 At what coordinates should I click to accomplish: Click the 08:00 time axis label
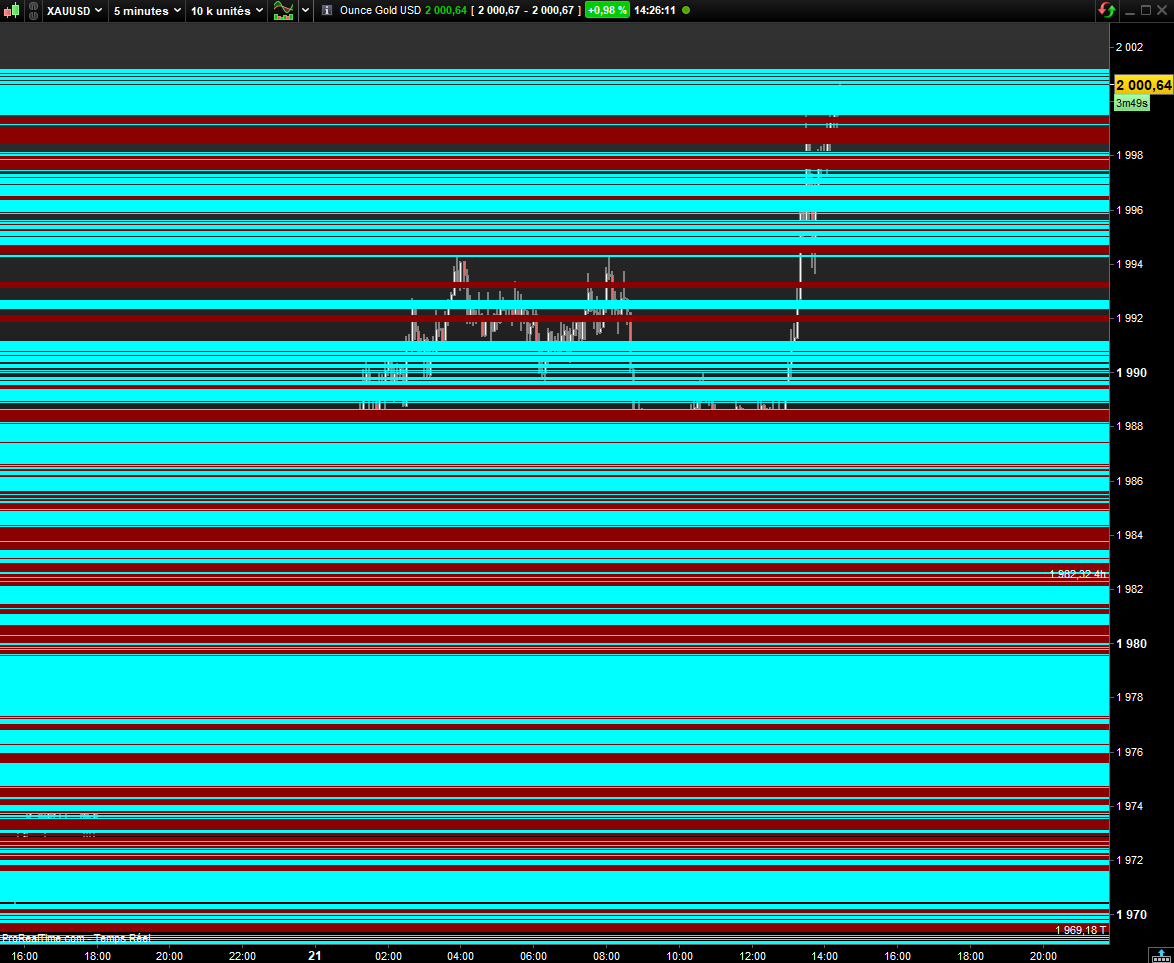(606, 956)
